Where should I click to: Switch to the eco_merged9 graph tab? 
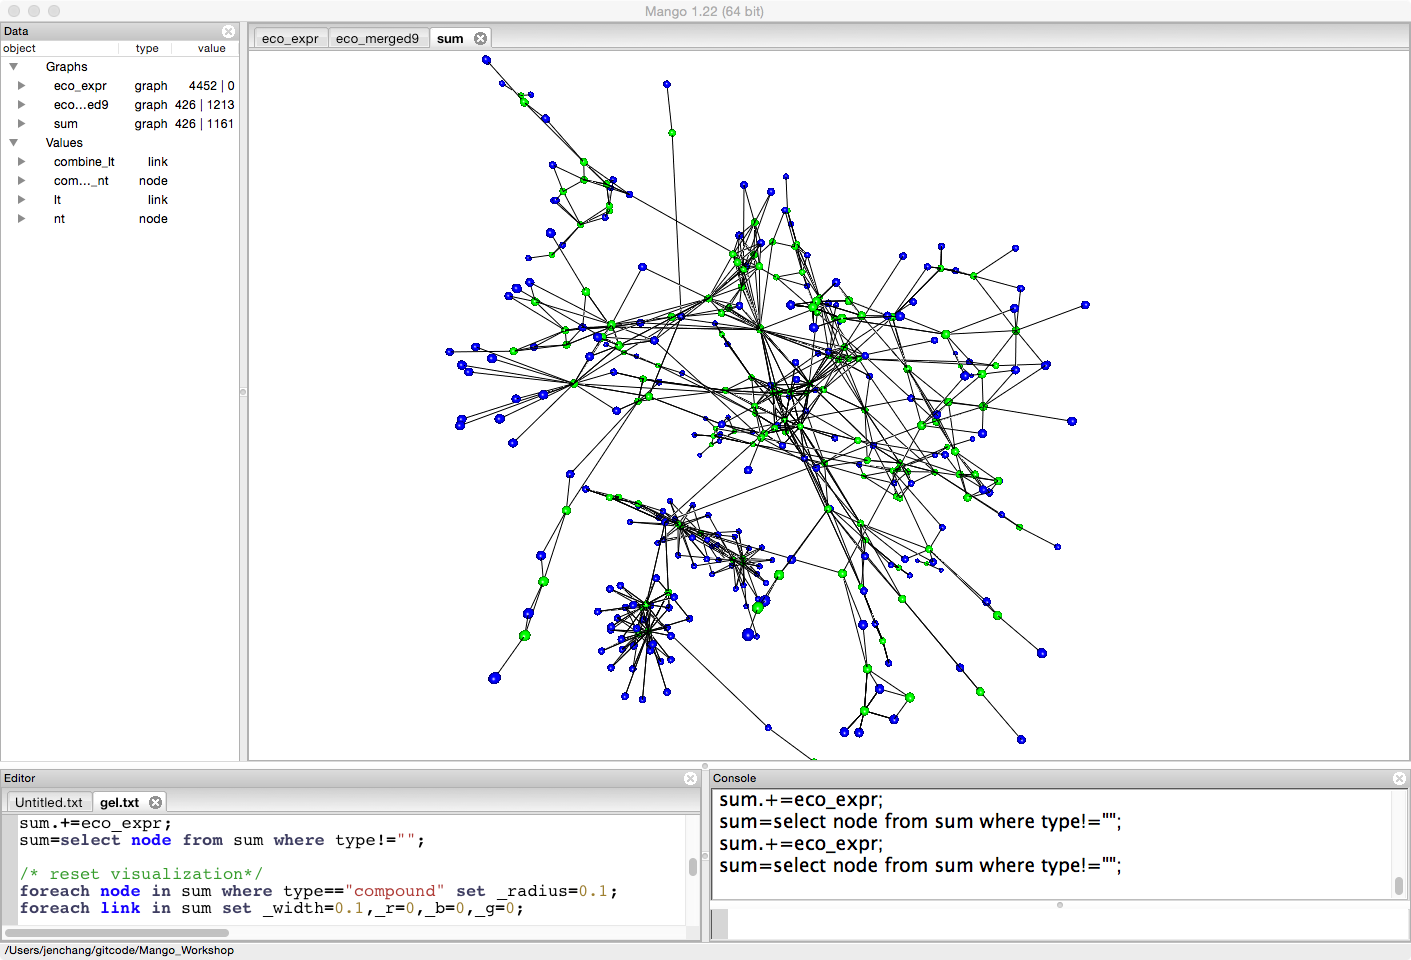(377, 38)
